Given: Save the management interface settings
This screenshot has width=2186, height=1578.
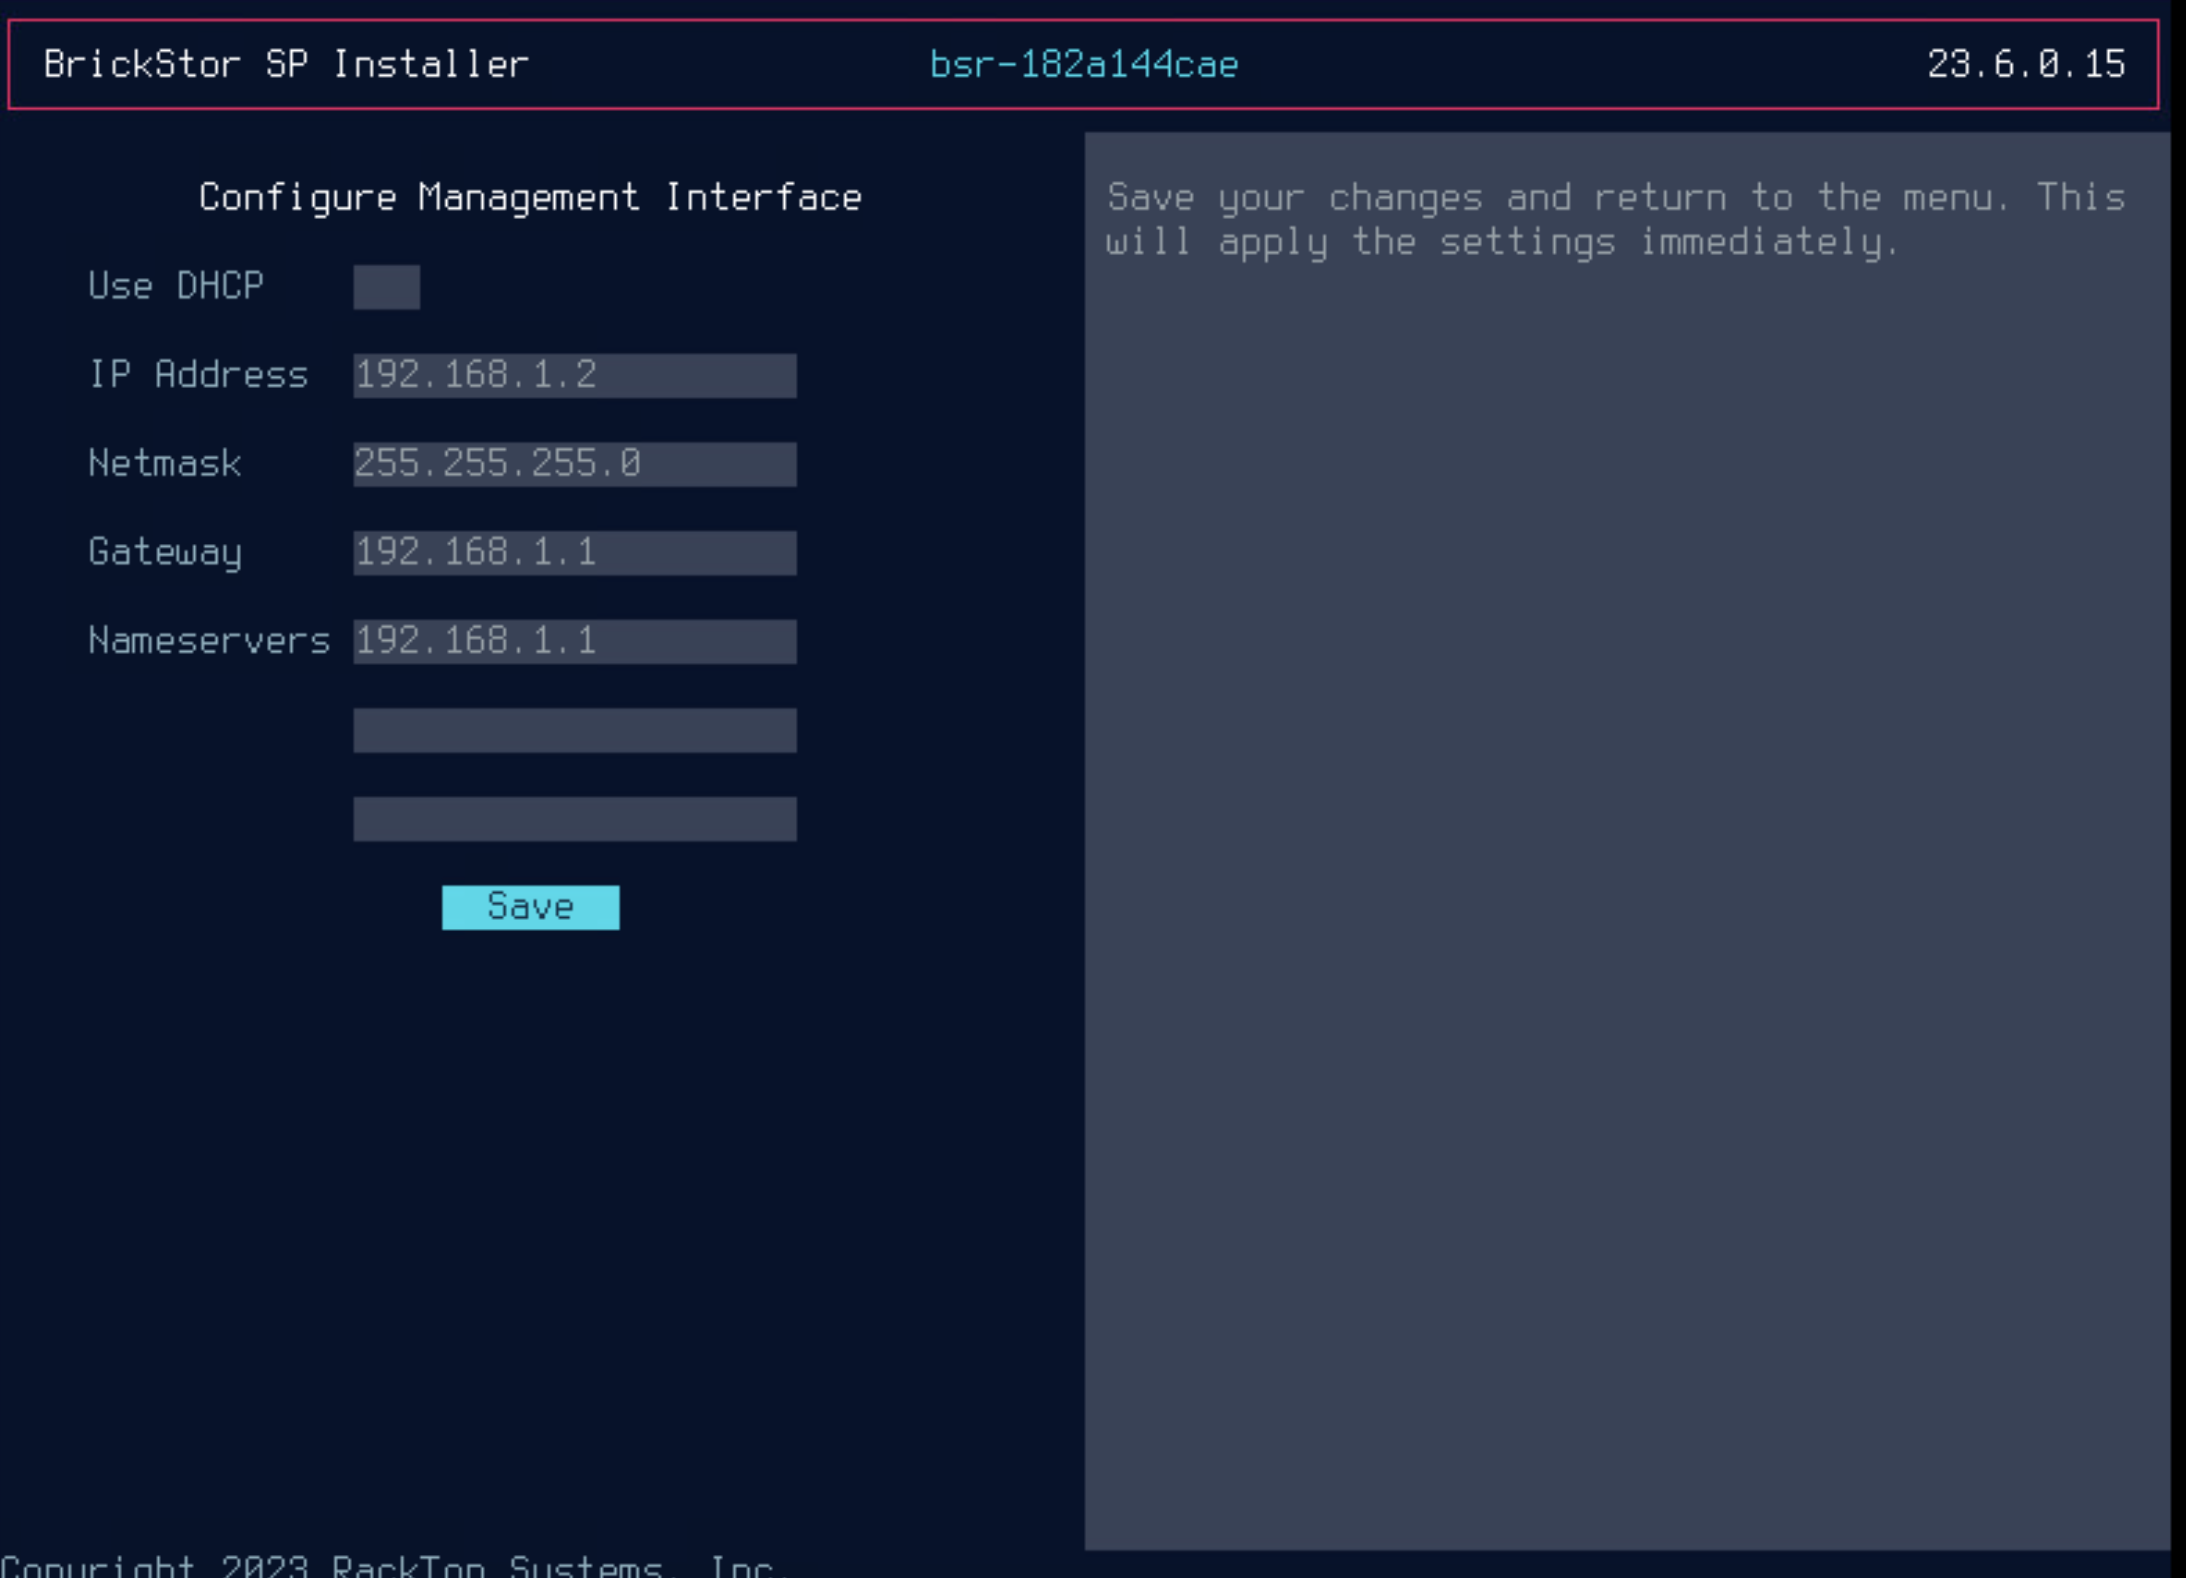Looking at the screenshot, I should click(530, 906).
